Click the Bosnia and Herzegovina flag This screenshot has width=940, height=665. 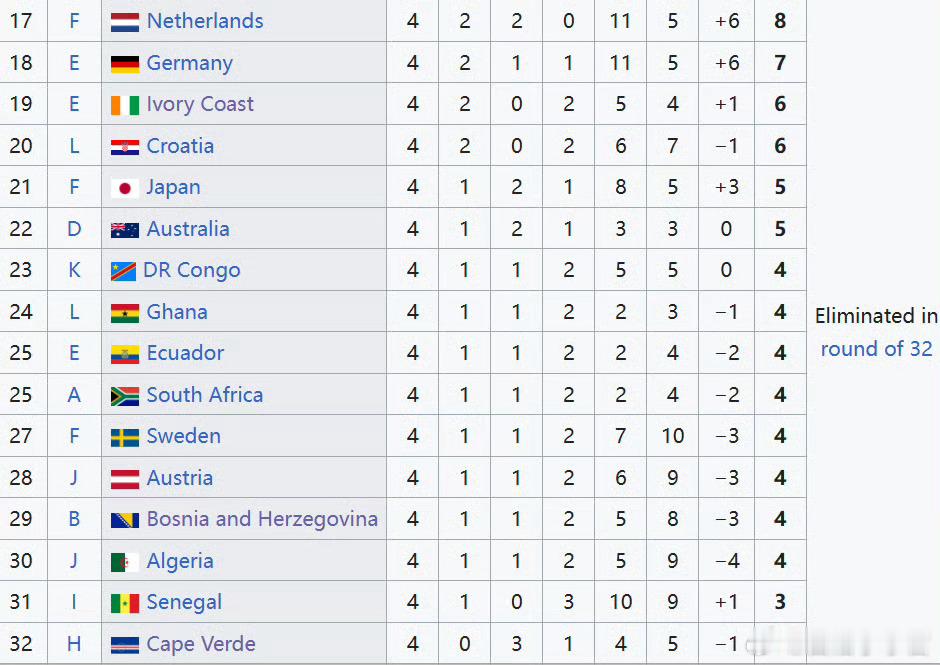pyautogui.click(x=125, y=520)
